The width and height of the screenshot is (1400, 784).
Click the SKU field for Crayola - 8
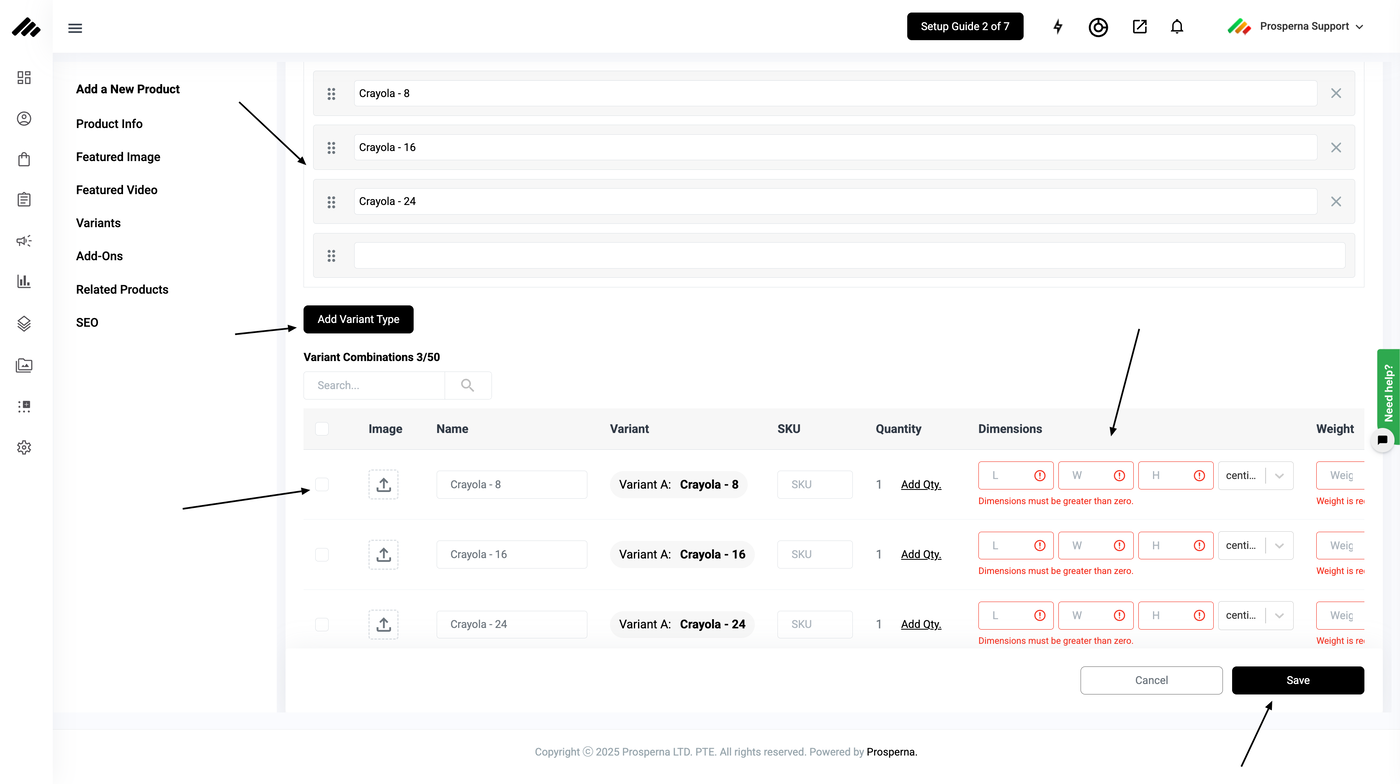click(815, 485)
